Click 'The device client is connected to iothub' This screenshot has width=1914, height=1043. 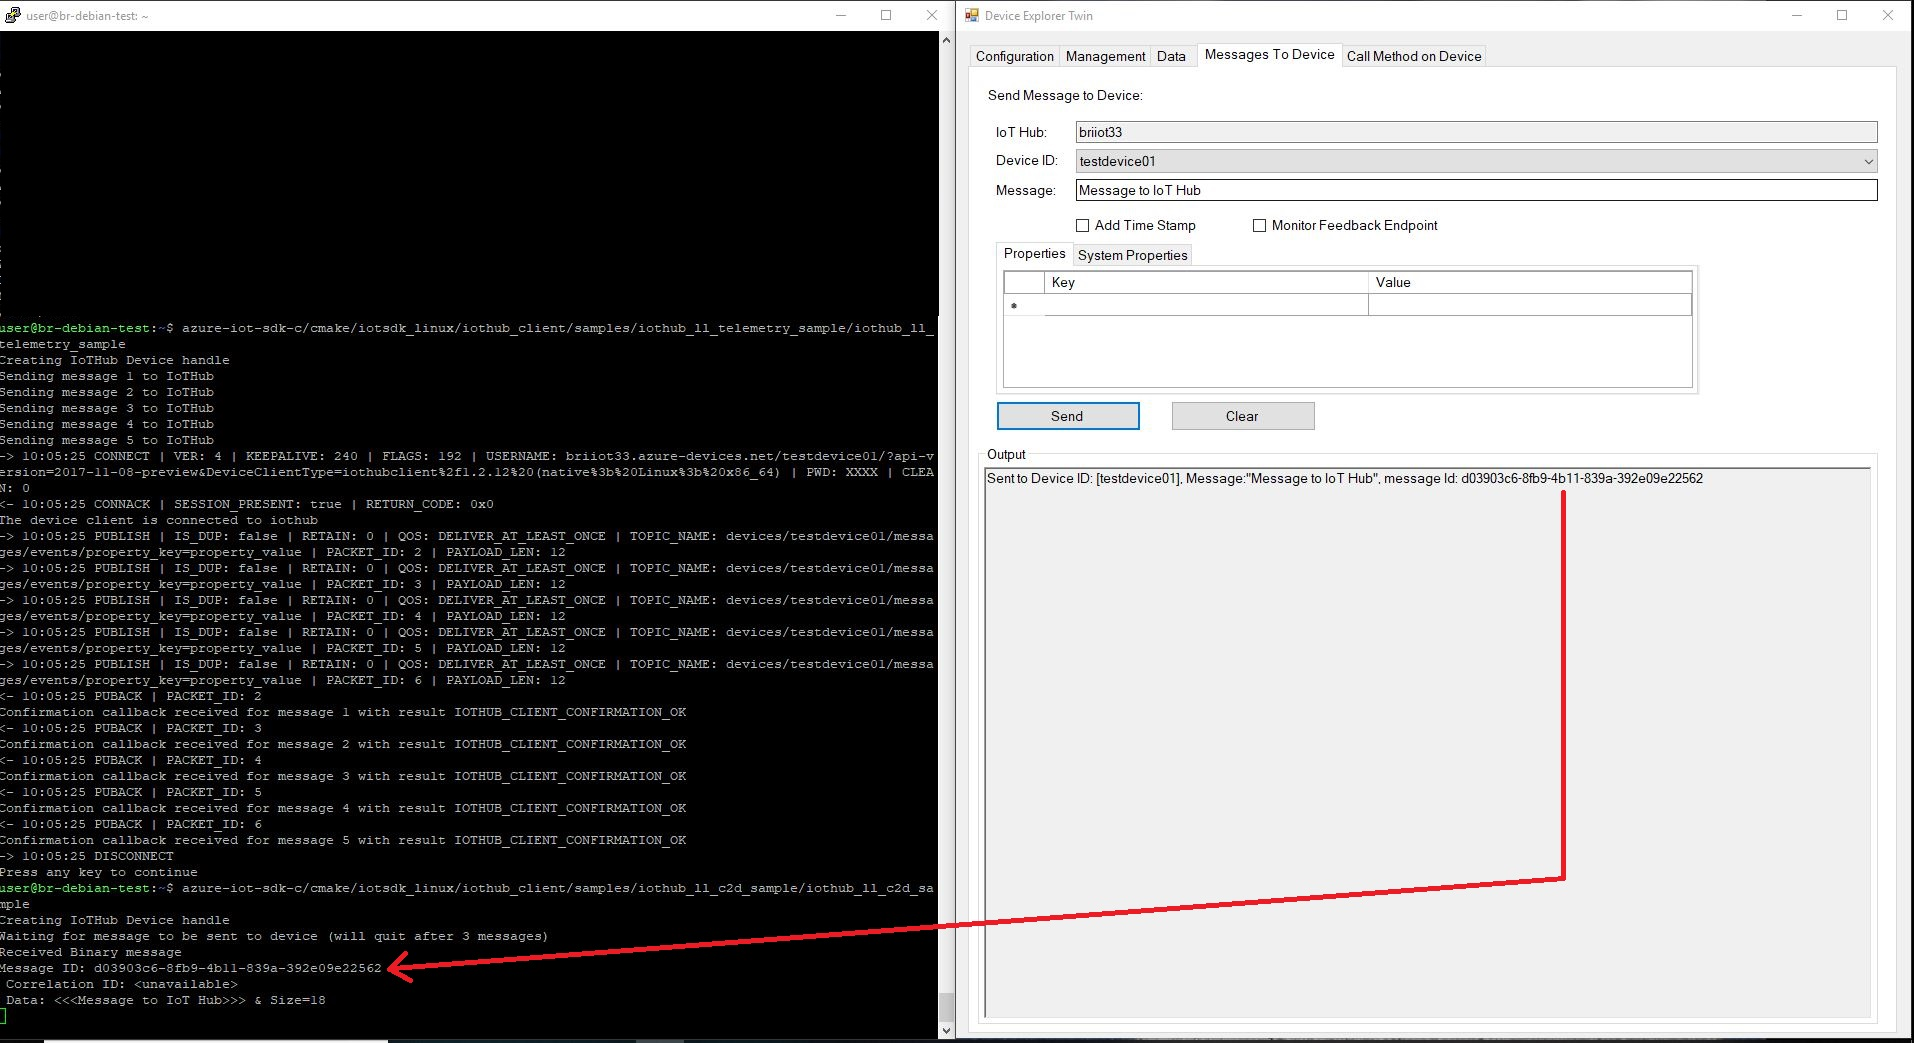pyautogui.click(x=159, y=520)
